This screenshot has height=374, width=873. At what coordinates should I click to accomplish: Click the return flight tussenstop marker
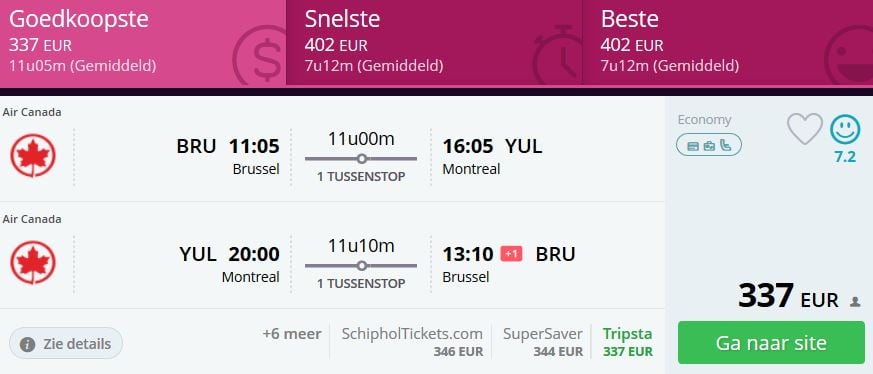[361, 266]
